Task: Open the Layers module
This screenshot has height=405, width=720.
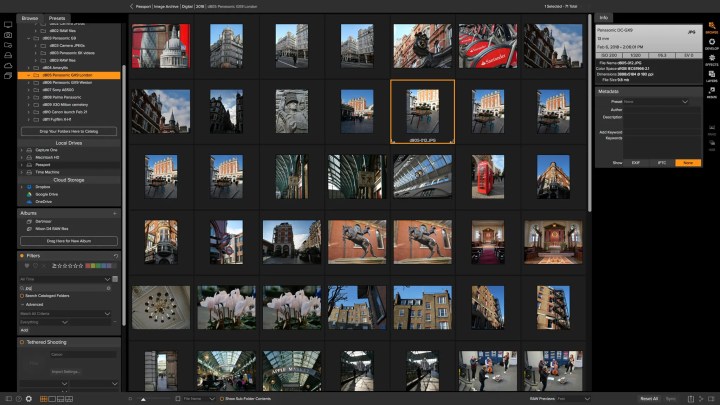Action: 711,76
